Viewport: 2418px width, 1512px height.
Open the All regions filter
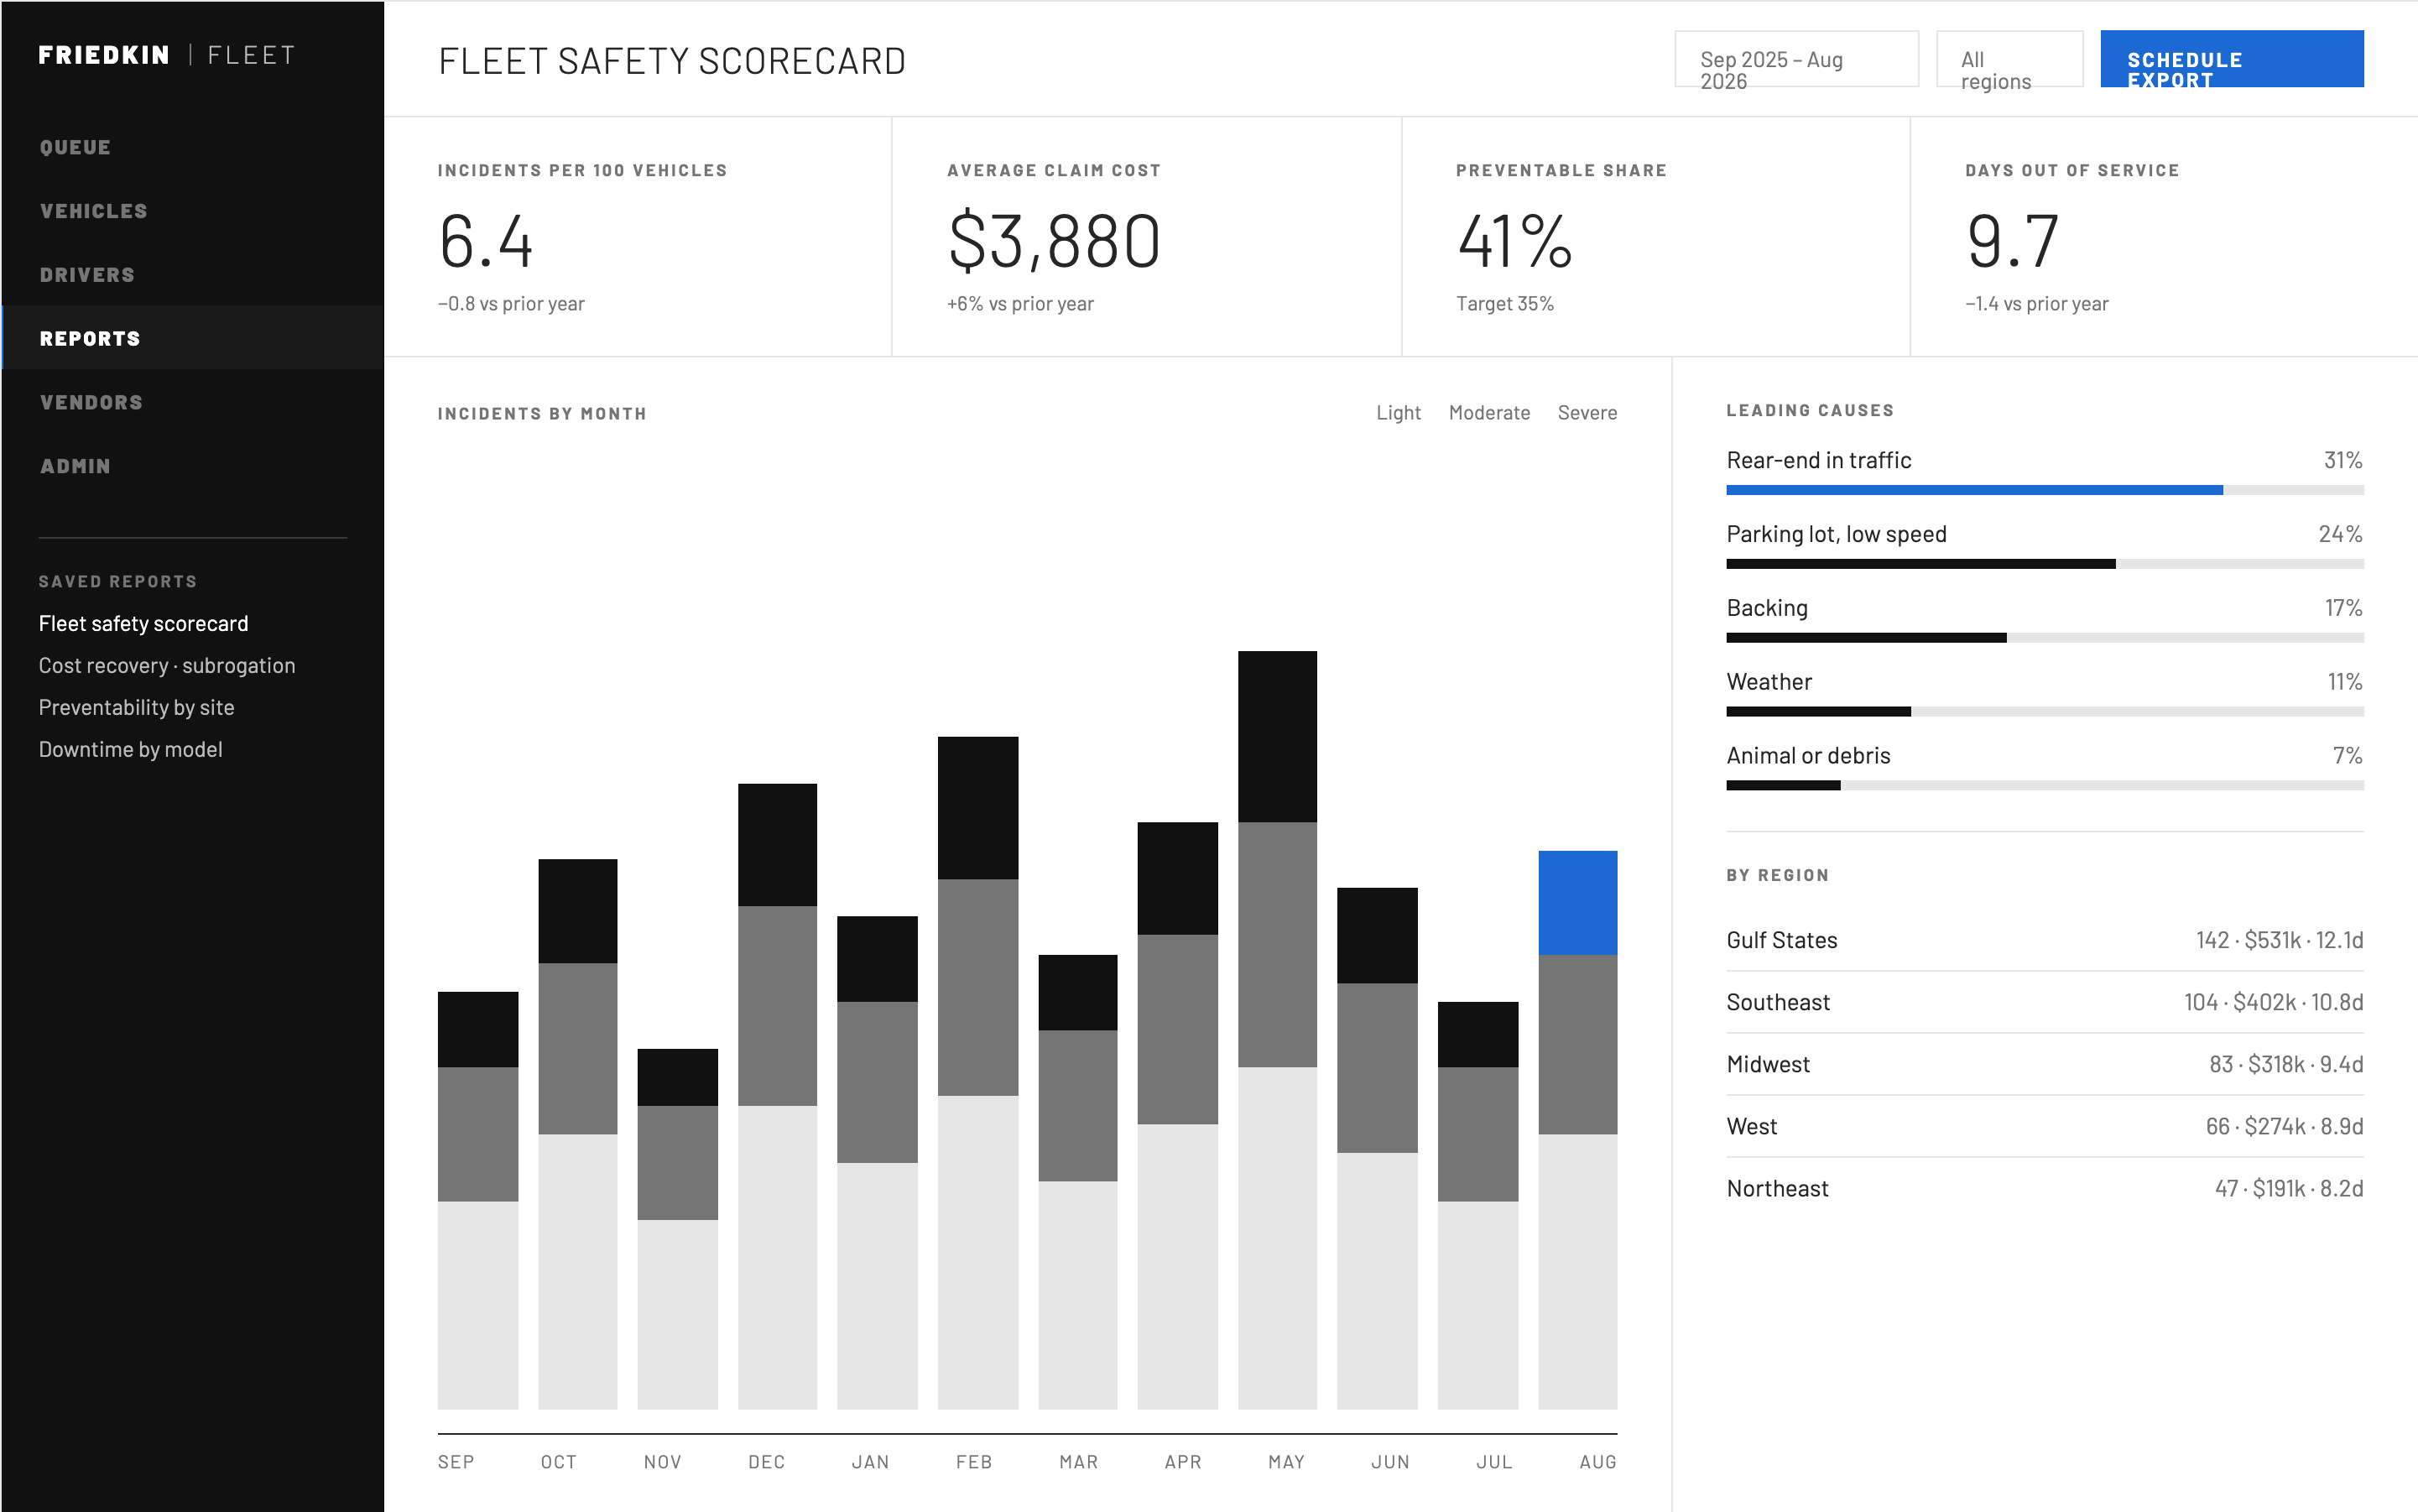[2009, 59]
